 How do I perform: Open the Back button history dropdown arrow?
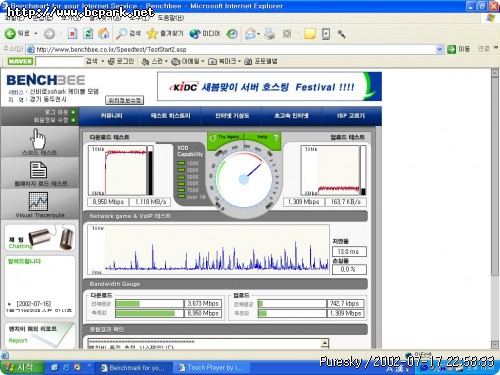point(36,34)
